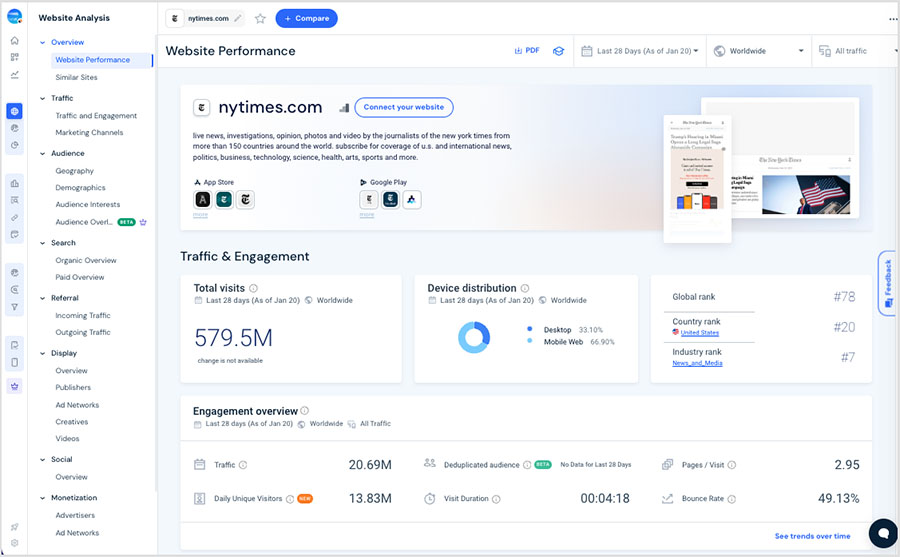900x557 pixels.
Task: Click the crown premium icon in left rail
Action: (x=14, y=386)
